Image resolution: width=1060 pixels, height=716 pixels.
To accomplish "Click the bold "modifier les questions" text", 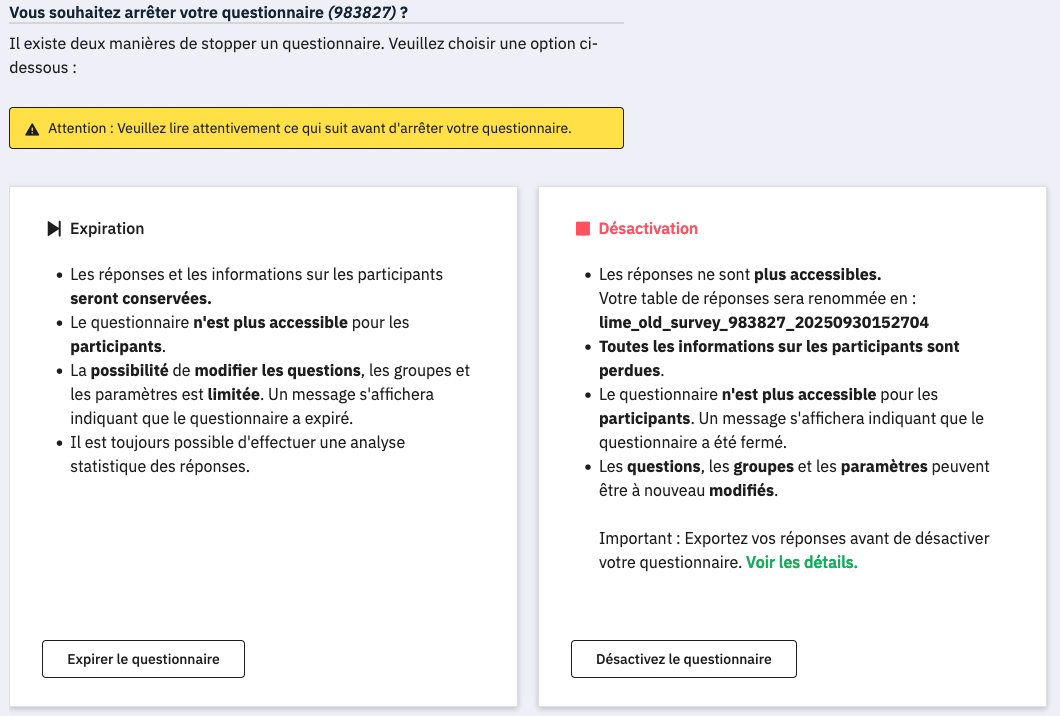I will (277, 370).
